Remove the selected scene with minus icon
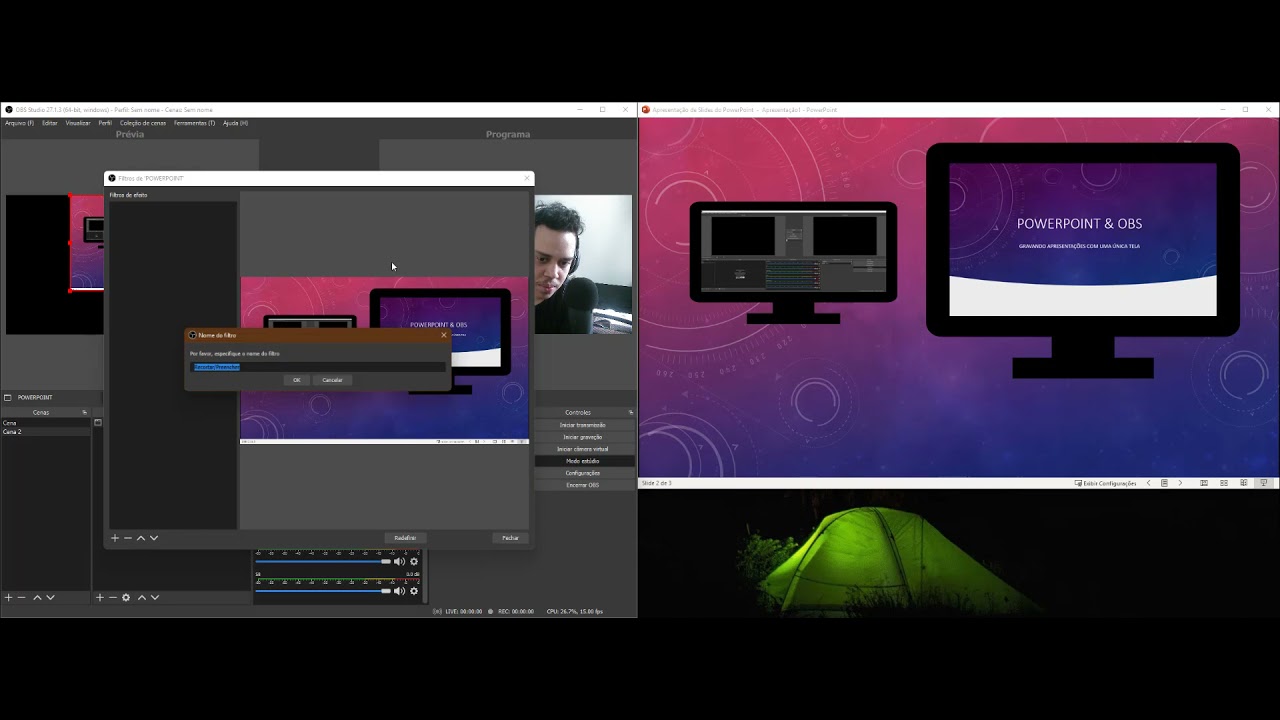 [22, 597]
